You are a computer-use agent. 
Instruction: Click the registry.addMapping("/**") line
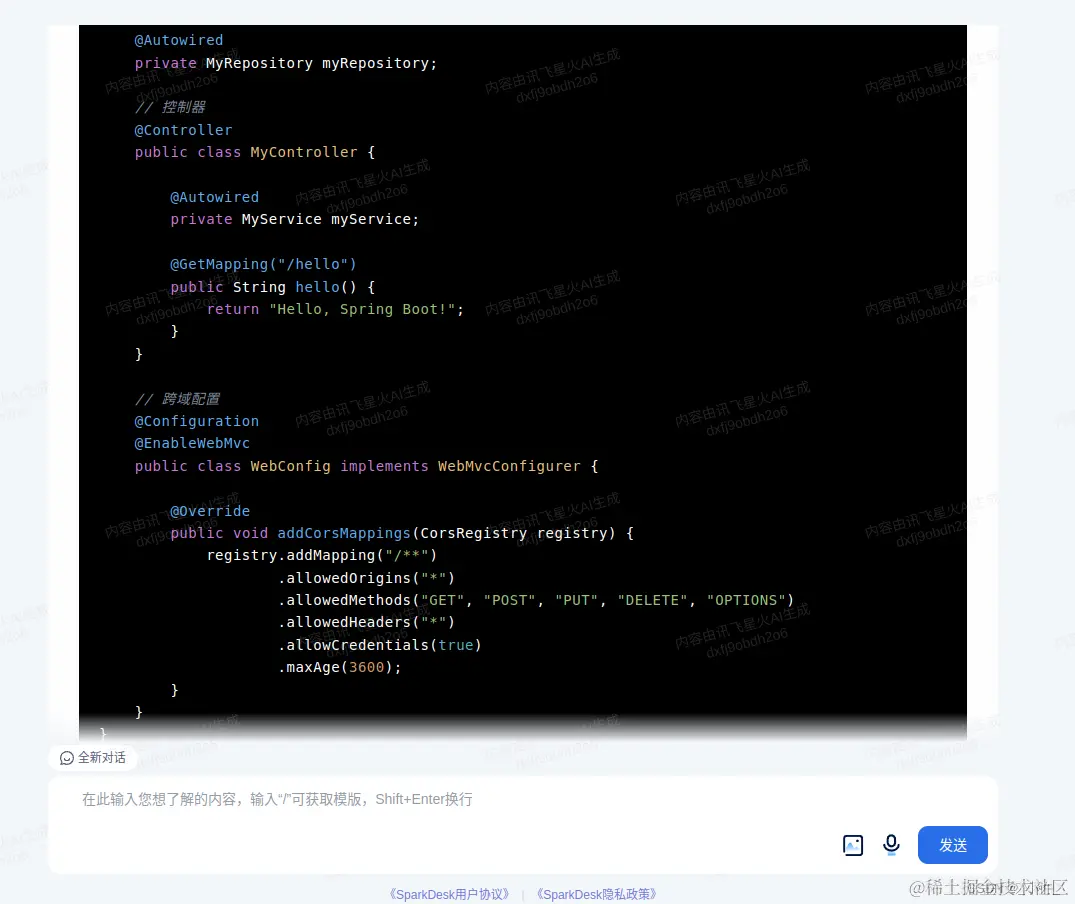pyautogui.click(x=322, y=555)
